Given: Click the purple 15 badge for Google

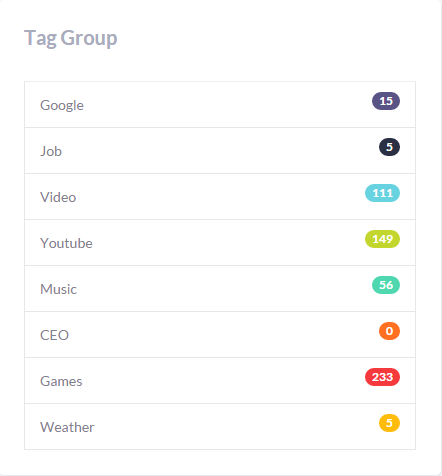Looking at the screenshot, I should pos(386,101).
